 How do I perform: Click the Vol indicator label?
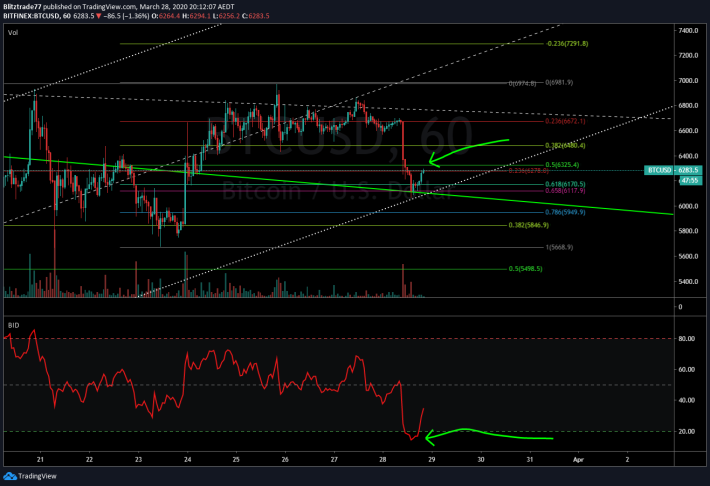click(13, 33)
